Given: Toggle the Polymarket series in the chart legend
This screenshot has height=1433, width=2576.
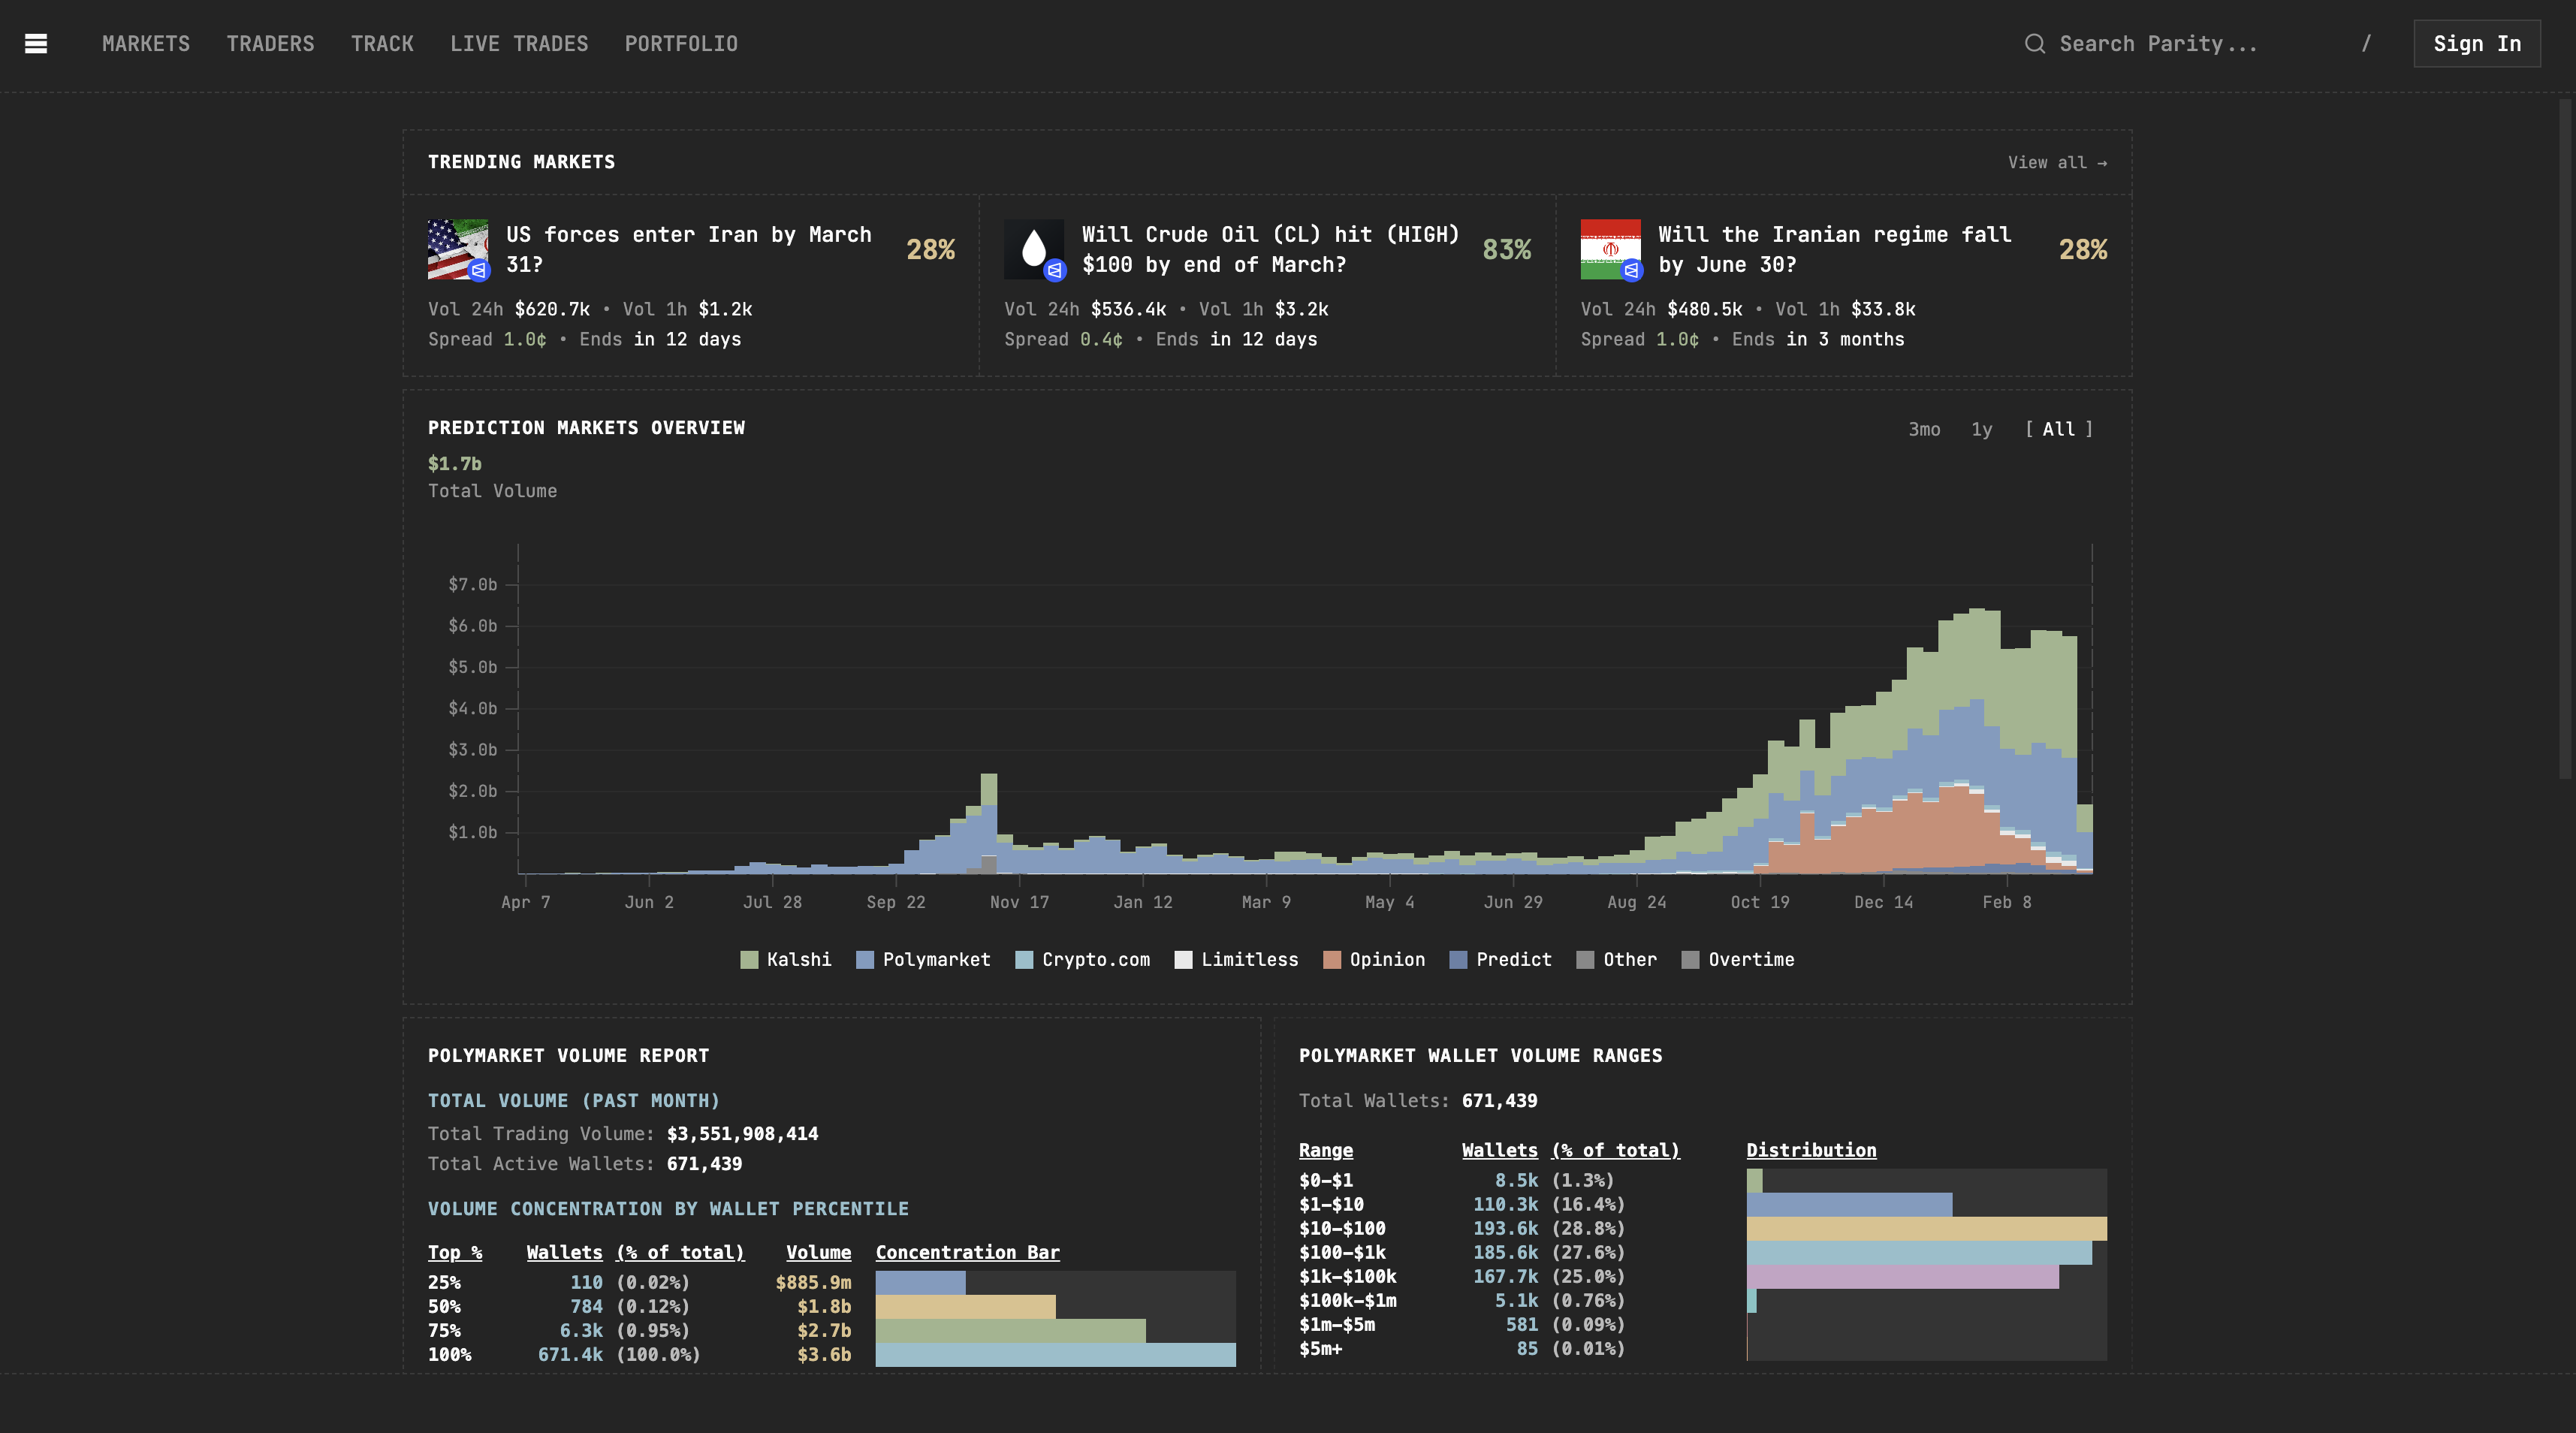Looking at the screenshot, I should tap(922, 959).
